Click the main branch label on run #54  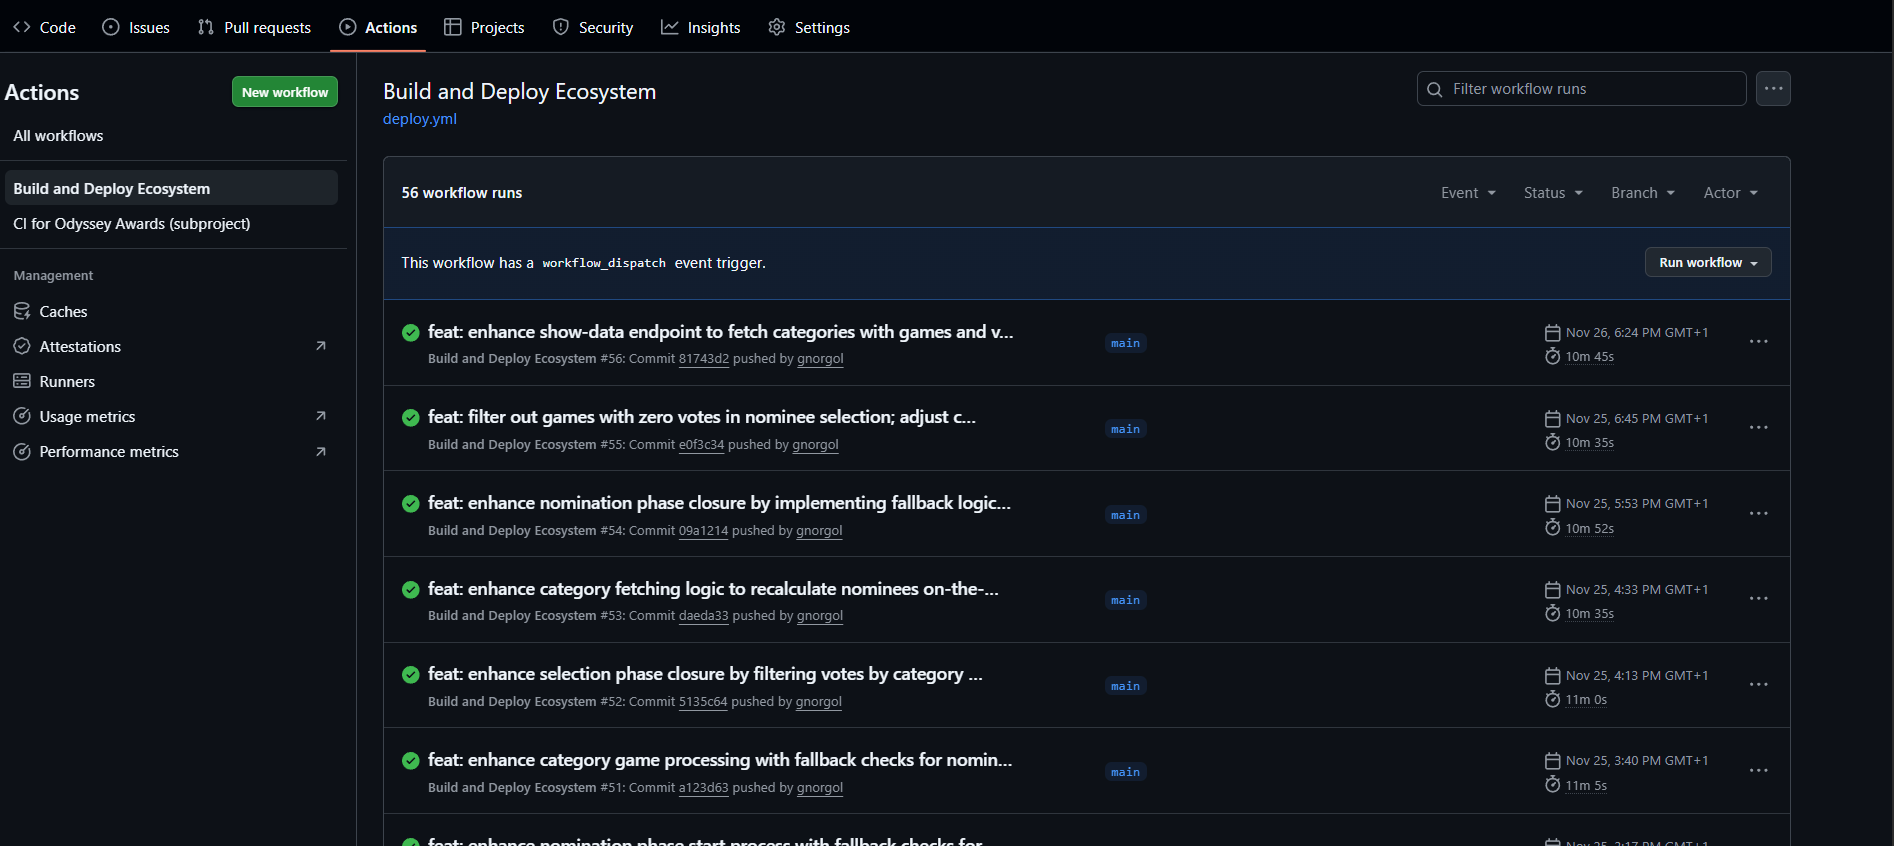click(1125, 515)
